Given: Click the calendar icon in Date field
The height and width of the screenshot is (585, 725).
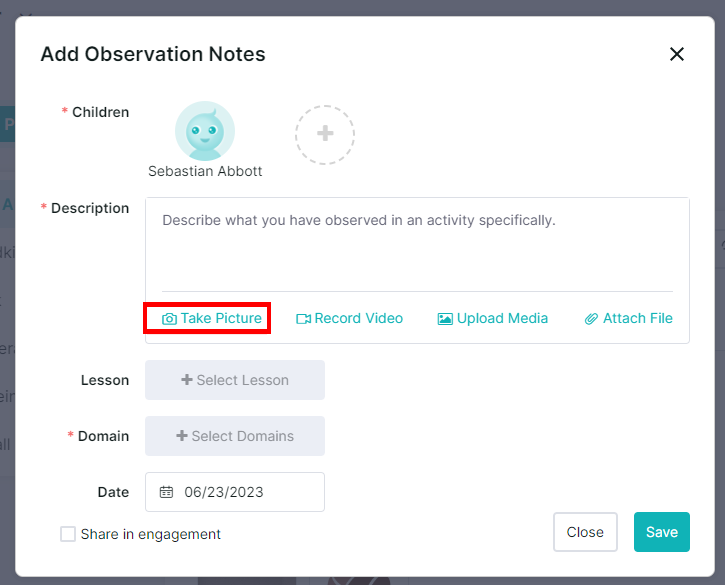Looking at the screenshot, I should click(x=167, y=492).
